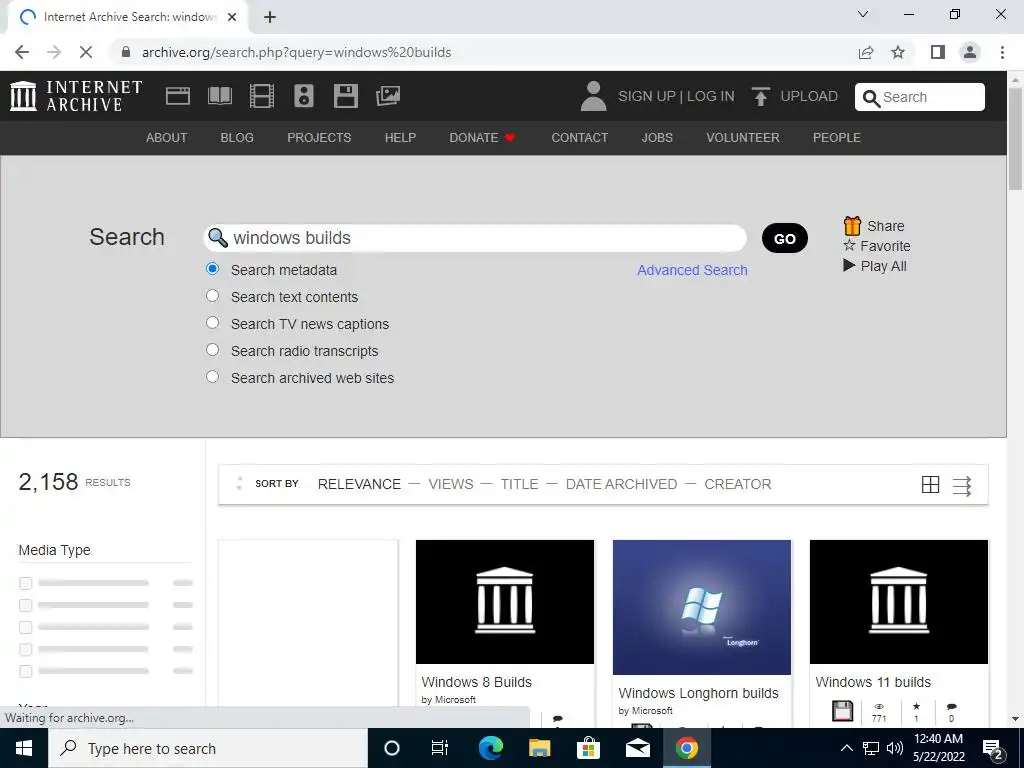Open the Advanced Search link
Viewport: 1024px width, 768px height.
692,270
